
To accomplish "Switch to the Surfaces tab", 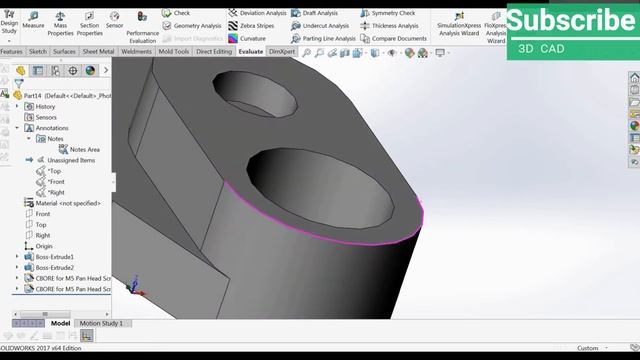I will pyautogui.click(x=64, y=51).
